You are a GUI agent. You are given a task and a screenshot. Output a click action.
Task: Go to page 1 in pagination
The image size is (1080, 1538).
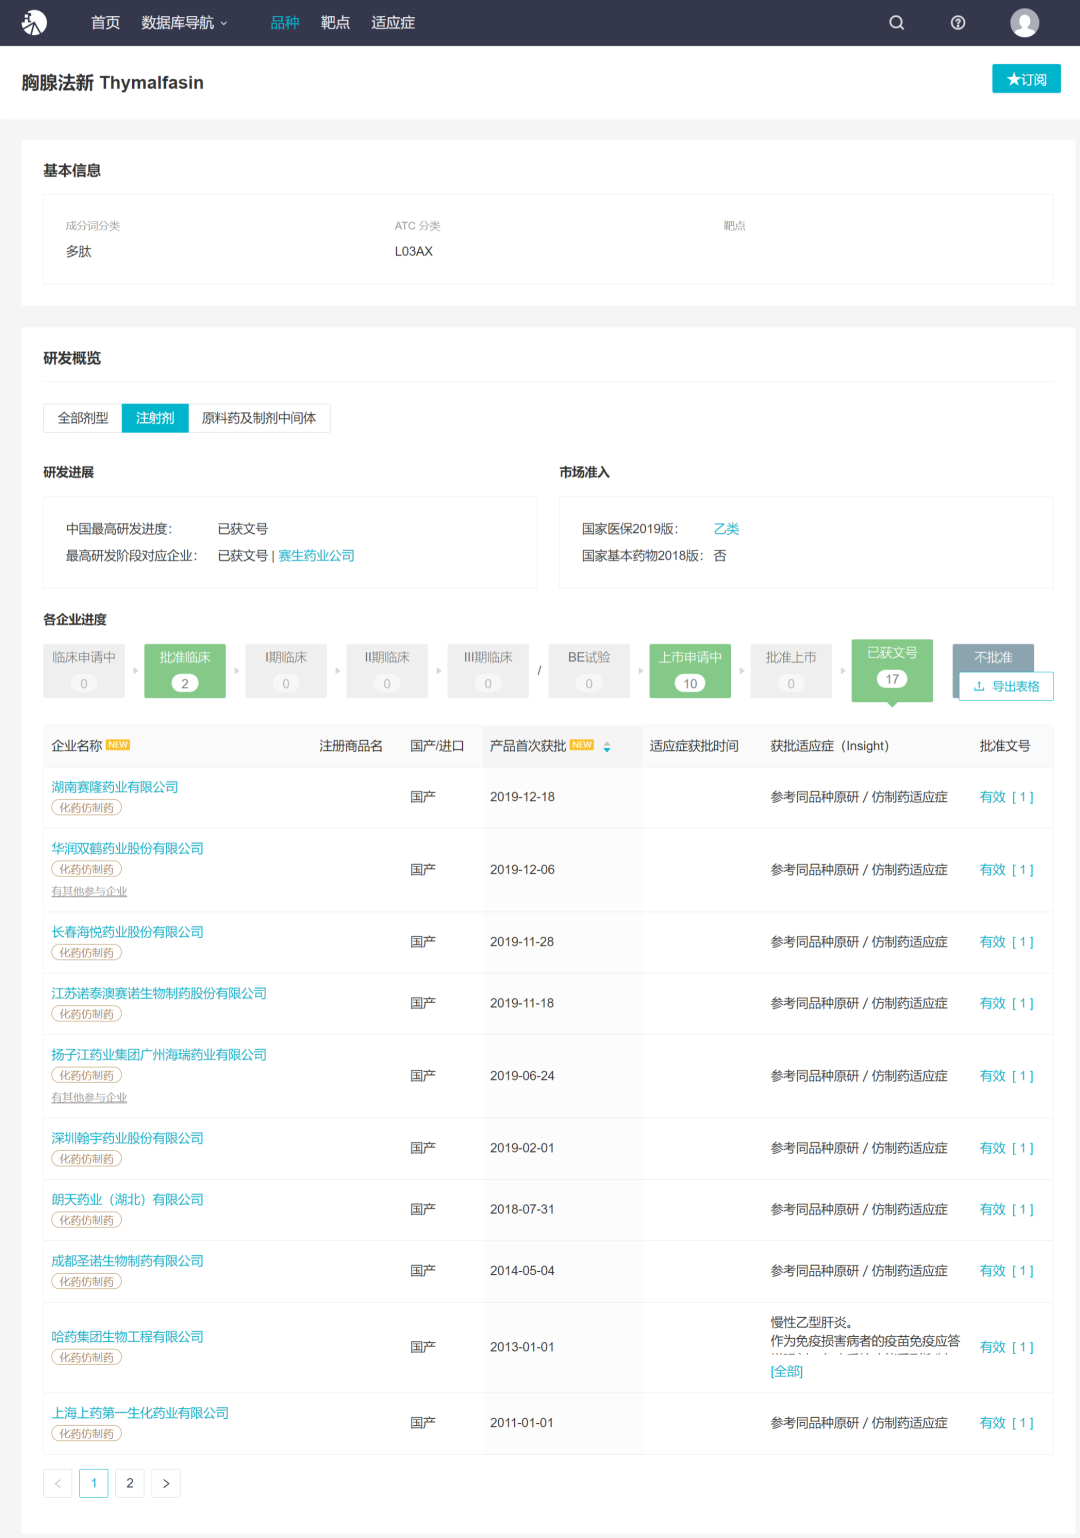point(94,1483)
